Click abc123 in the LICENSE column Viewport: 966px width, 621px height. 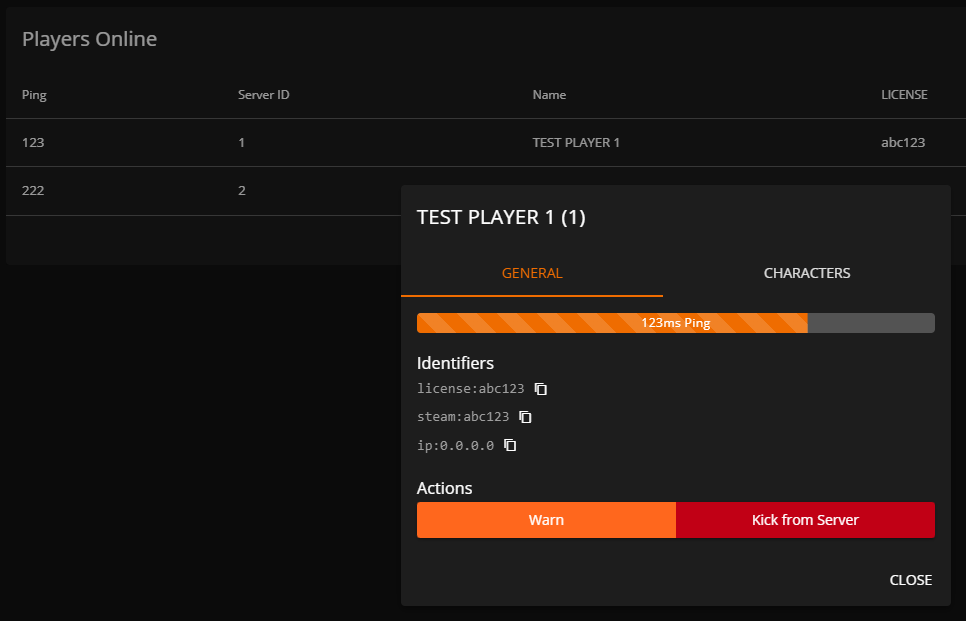(x=902, y=143)
